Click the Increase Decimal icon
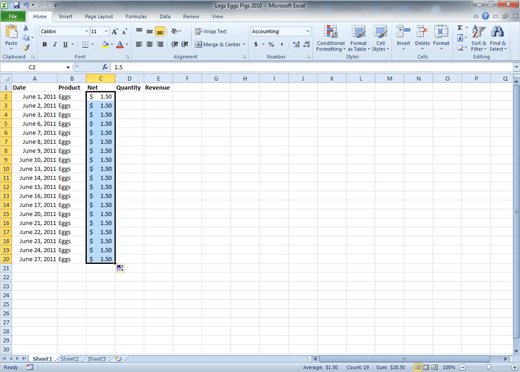Screen dimensions: 520x372 (296, 44)
